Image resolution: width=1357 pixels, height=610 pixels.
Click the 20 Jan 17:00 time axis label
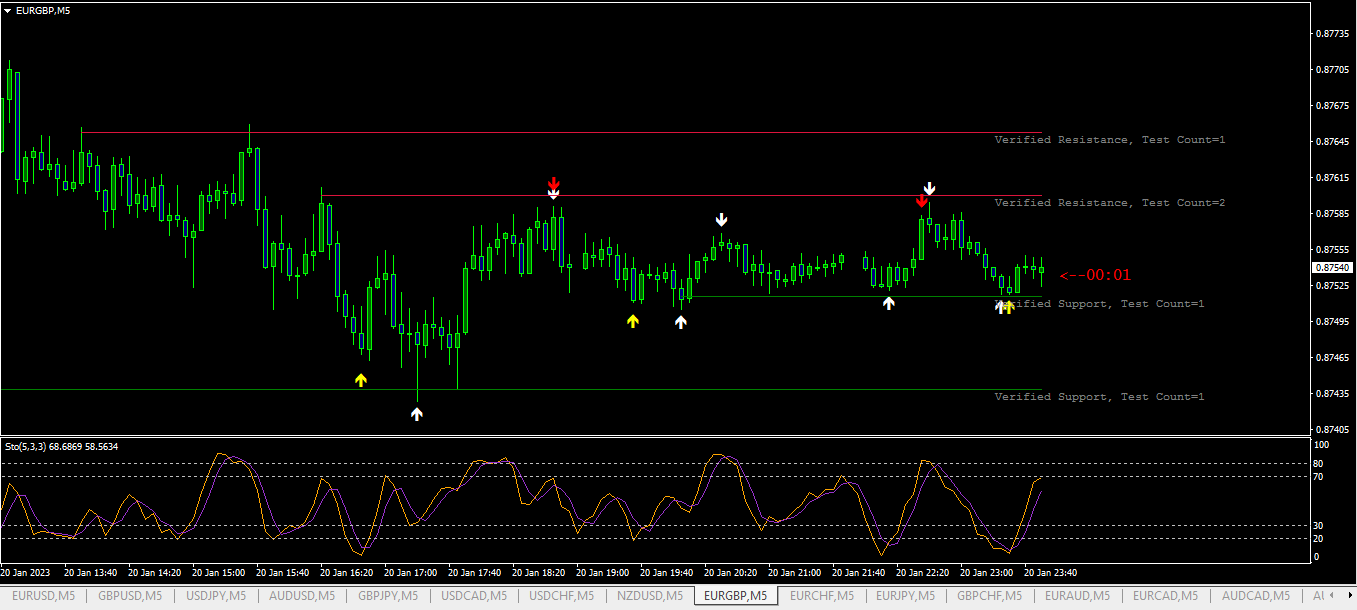tap(412, 573)
